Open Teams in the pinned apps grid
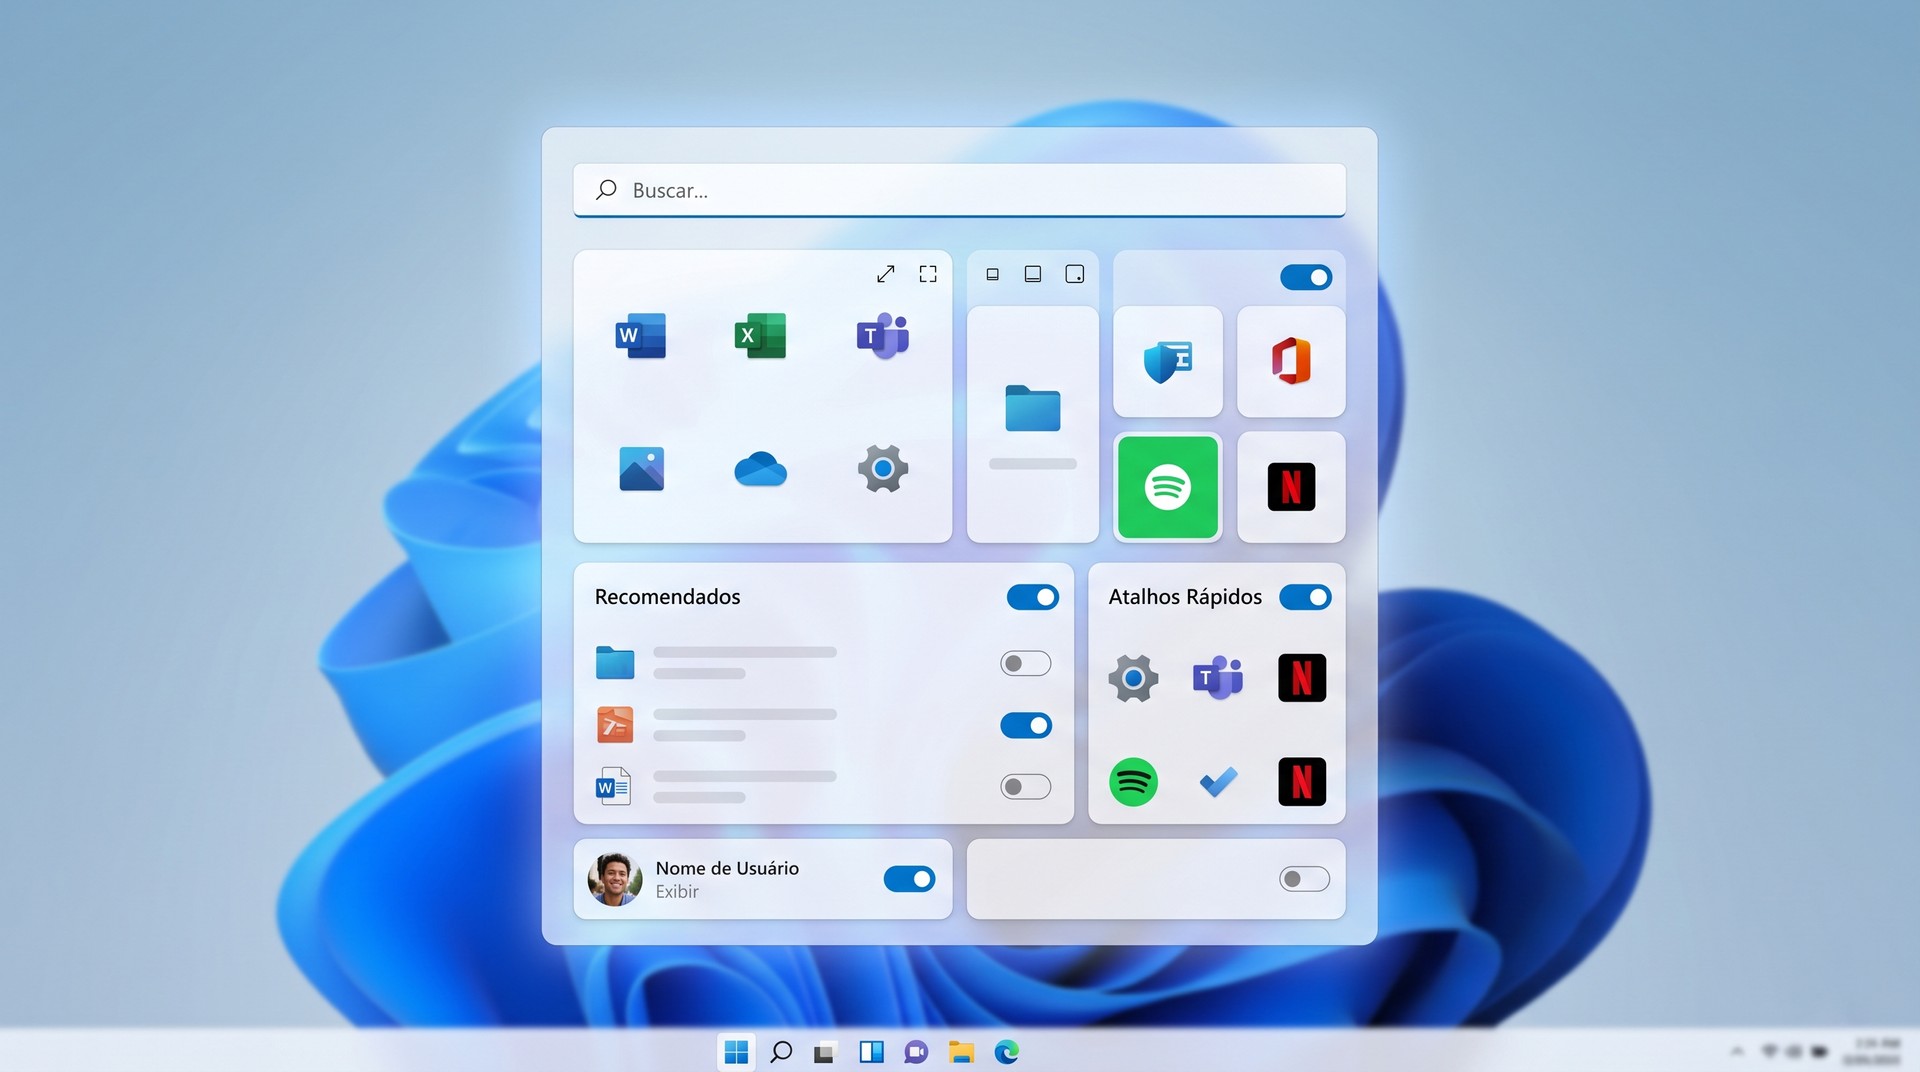The width and height of the screenshot is (1920, 1072). pos(882,336)
